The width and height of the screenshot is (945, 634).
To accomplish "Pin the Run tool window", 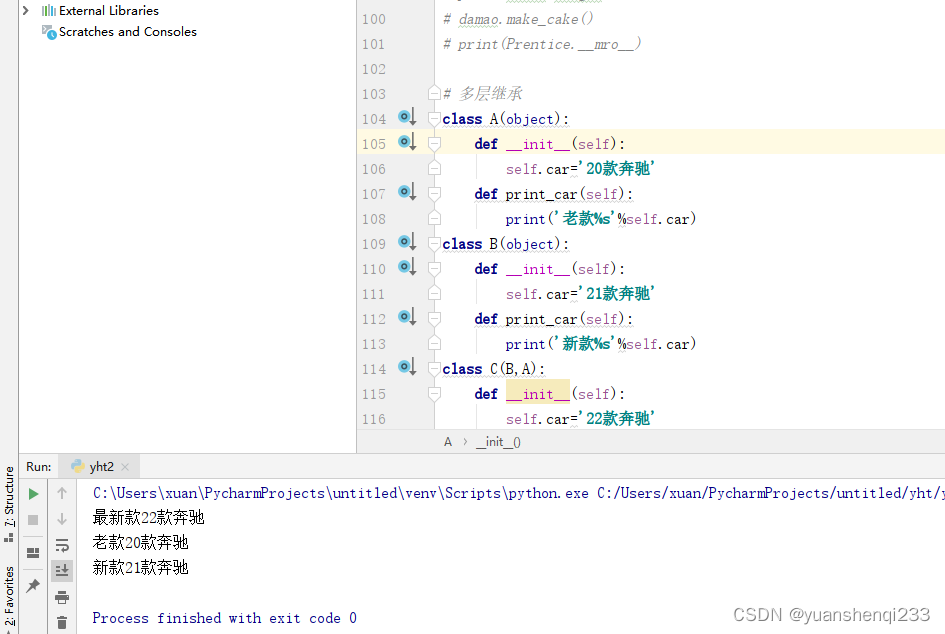I will point(33,584).
